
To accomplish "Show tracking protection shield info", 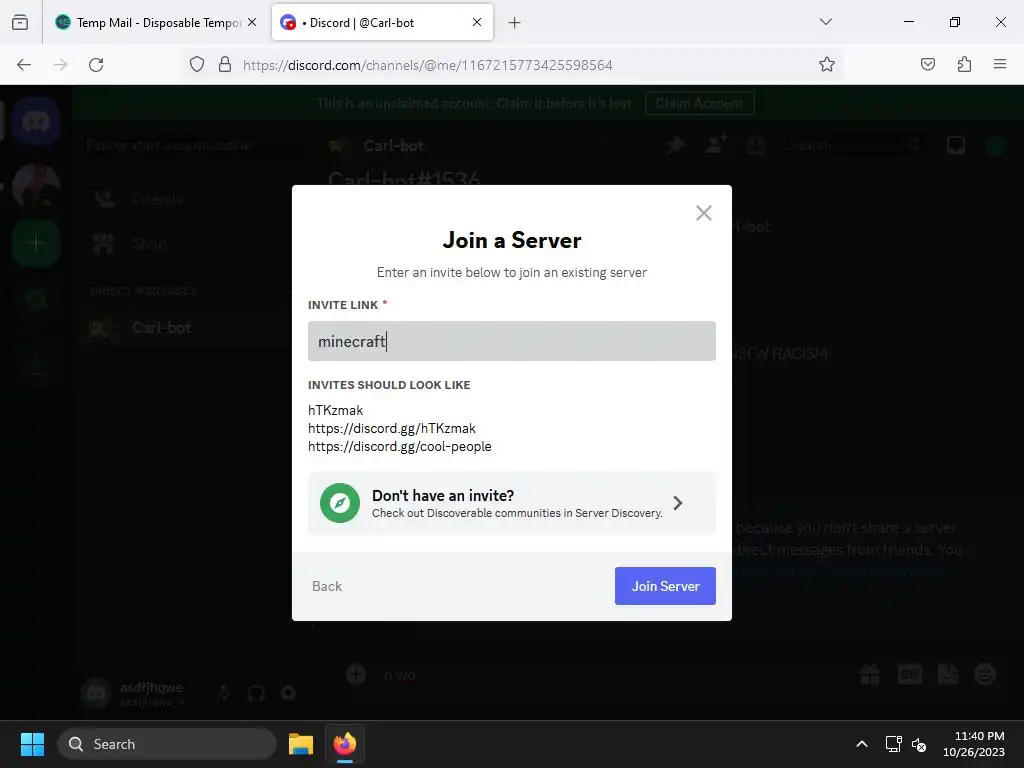I will coord(197,65).
